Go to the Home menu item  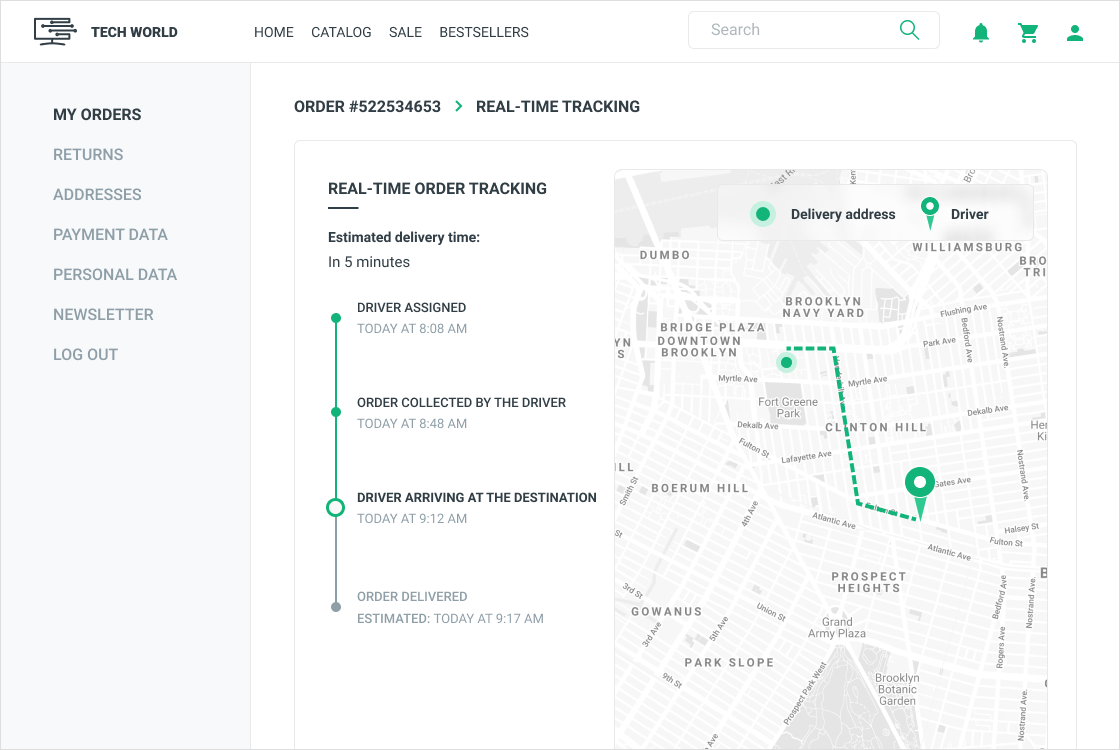coord(274,32)
